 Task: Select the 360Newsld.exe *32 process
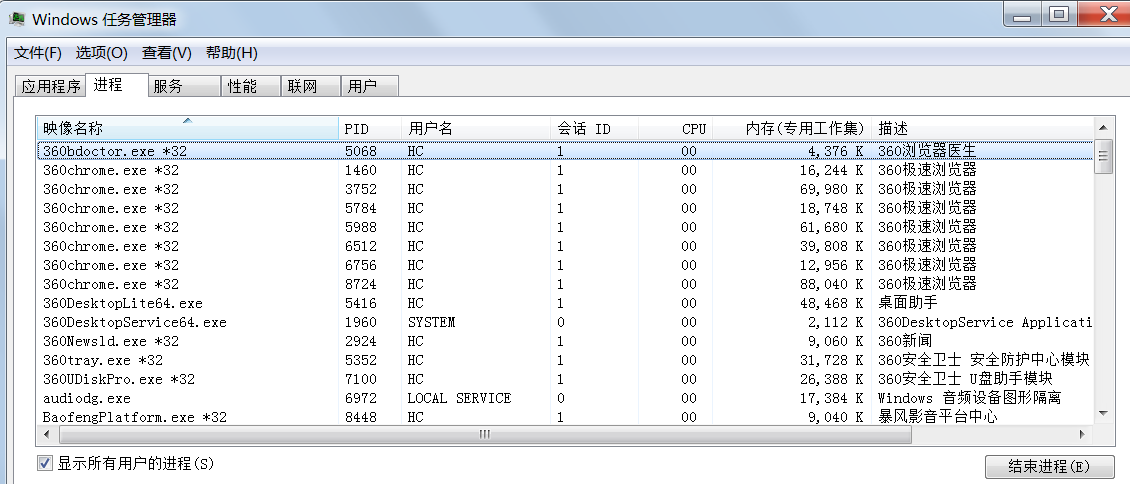[x=565, y=341]
